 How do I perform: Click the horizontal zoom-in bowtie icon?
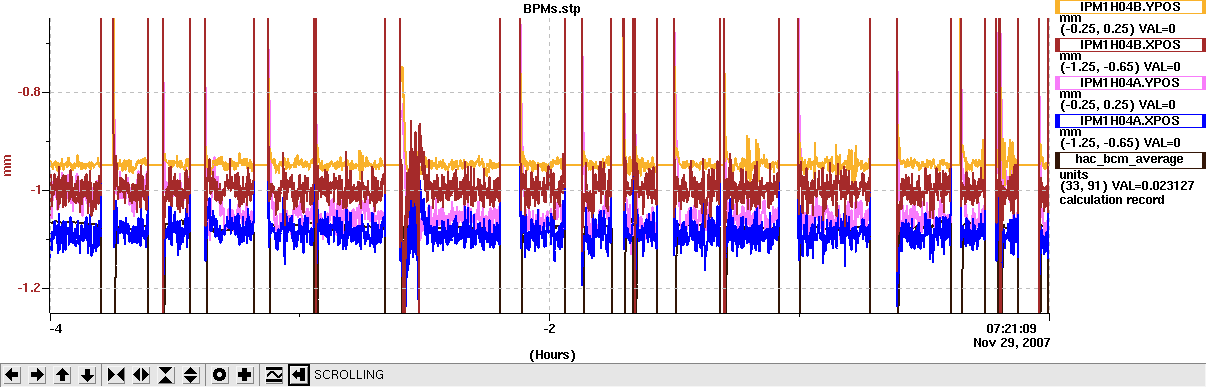coord(116,375)
